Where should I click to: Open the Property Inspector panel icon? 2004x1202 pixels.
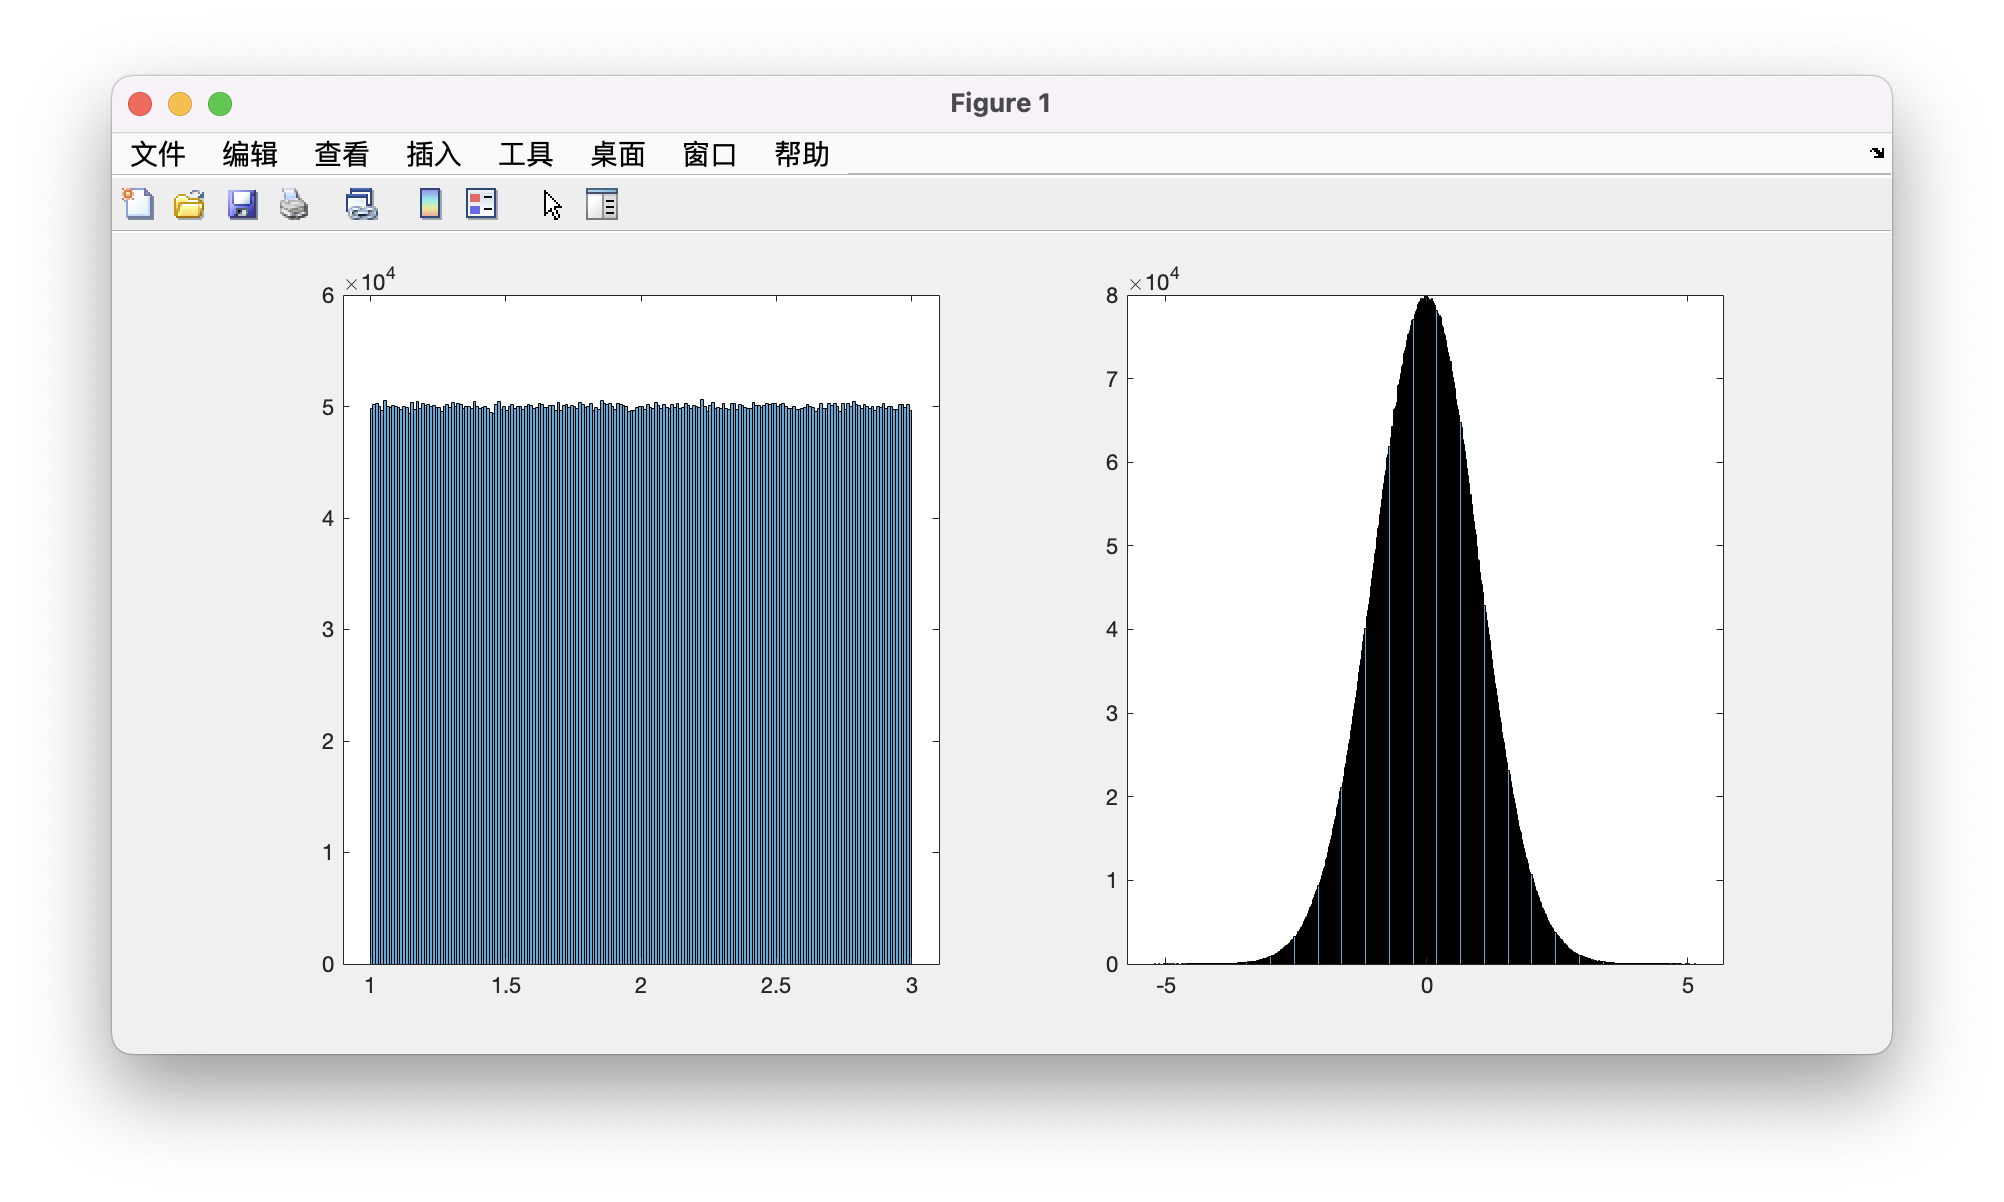(601, 204)
